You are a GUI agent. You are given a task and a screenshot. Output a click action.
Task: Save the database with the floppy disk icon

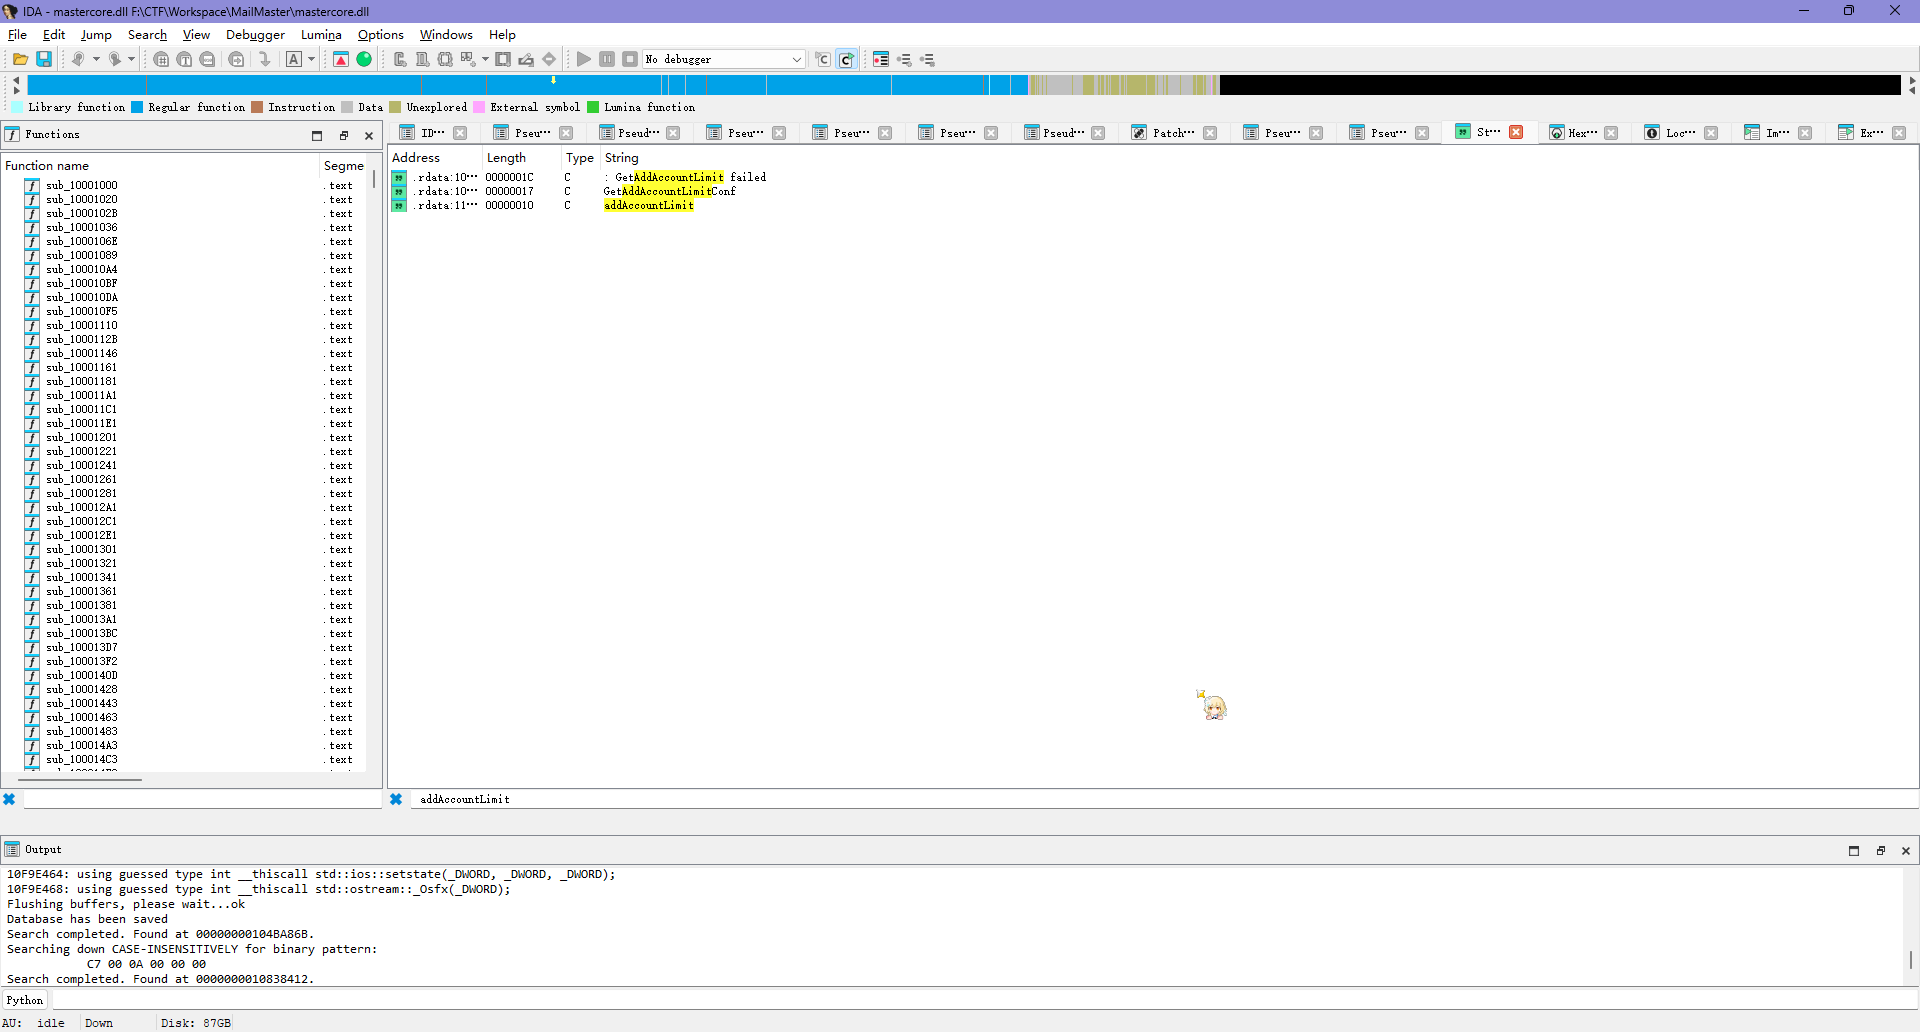click(44, 59)
